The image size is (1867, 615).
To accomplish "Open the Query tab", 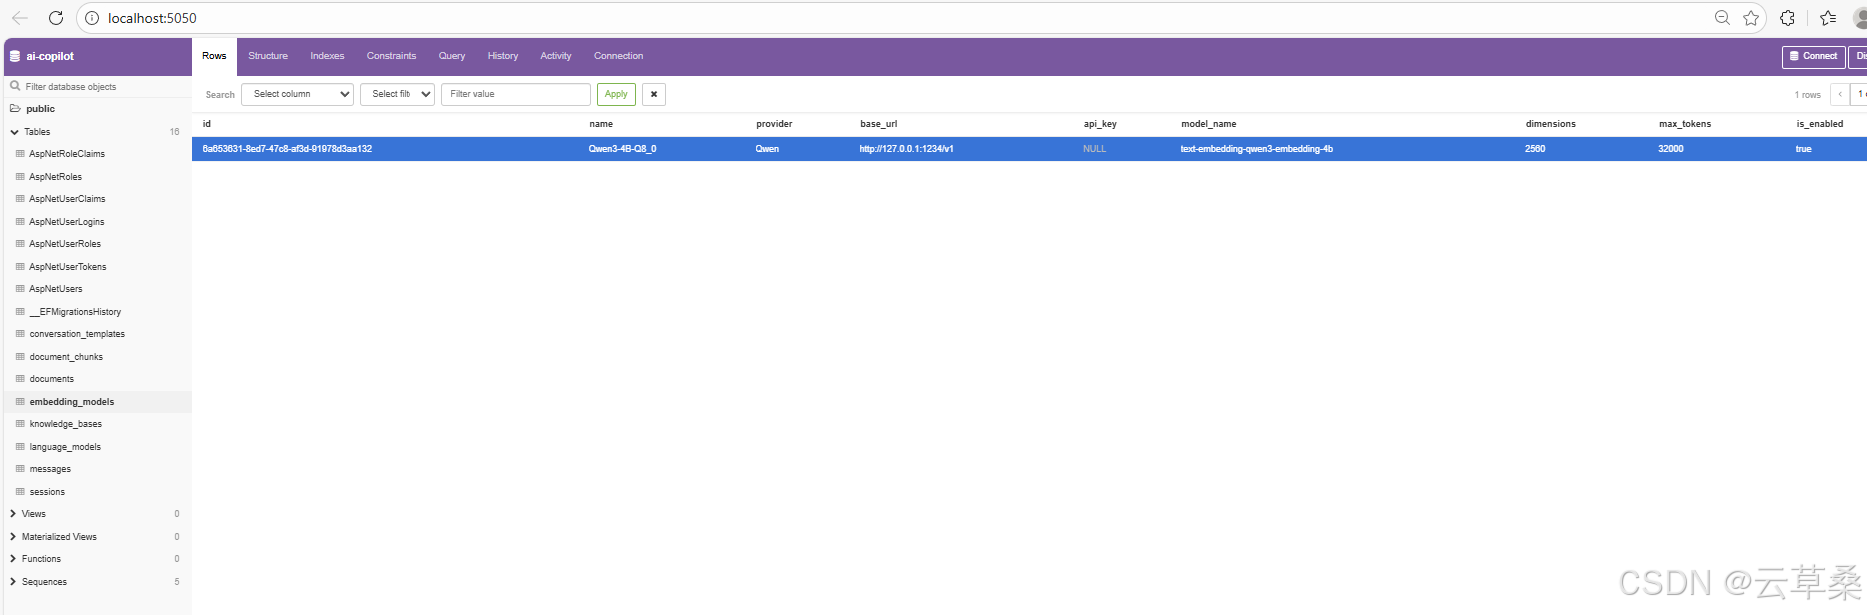I will (x=452, y=56).
